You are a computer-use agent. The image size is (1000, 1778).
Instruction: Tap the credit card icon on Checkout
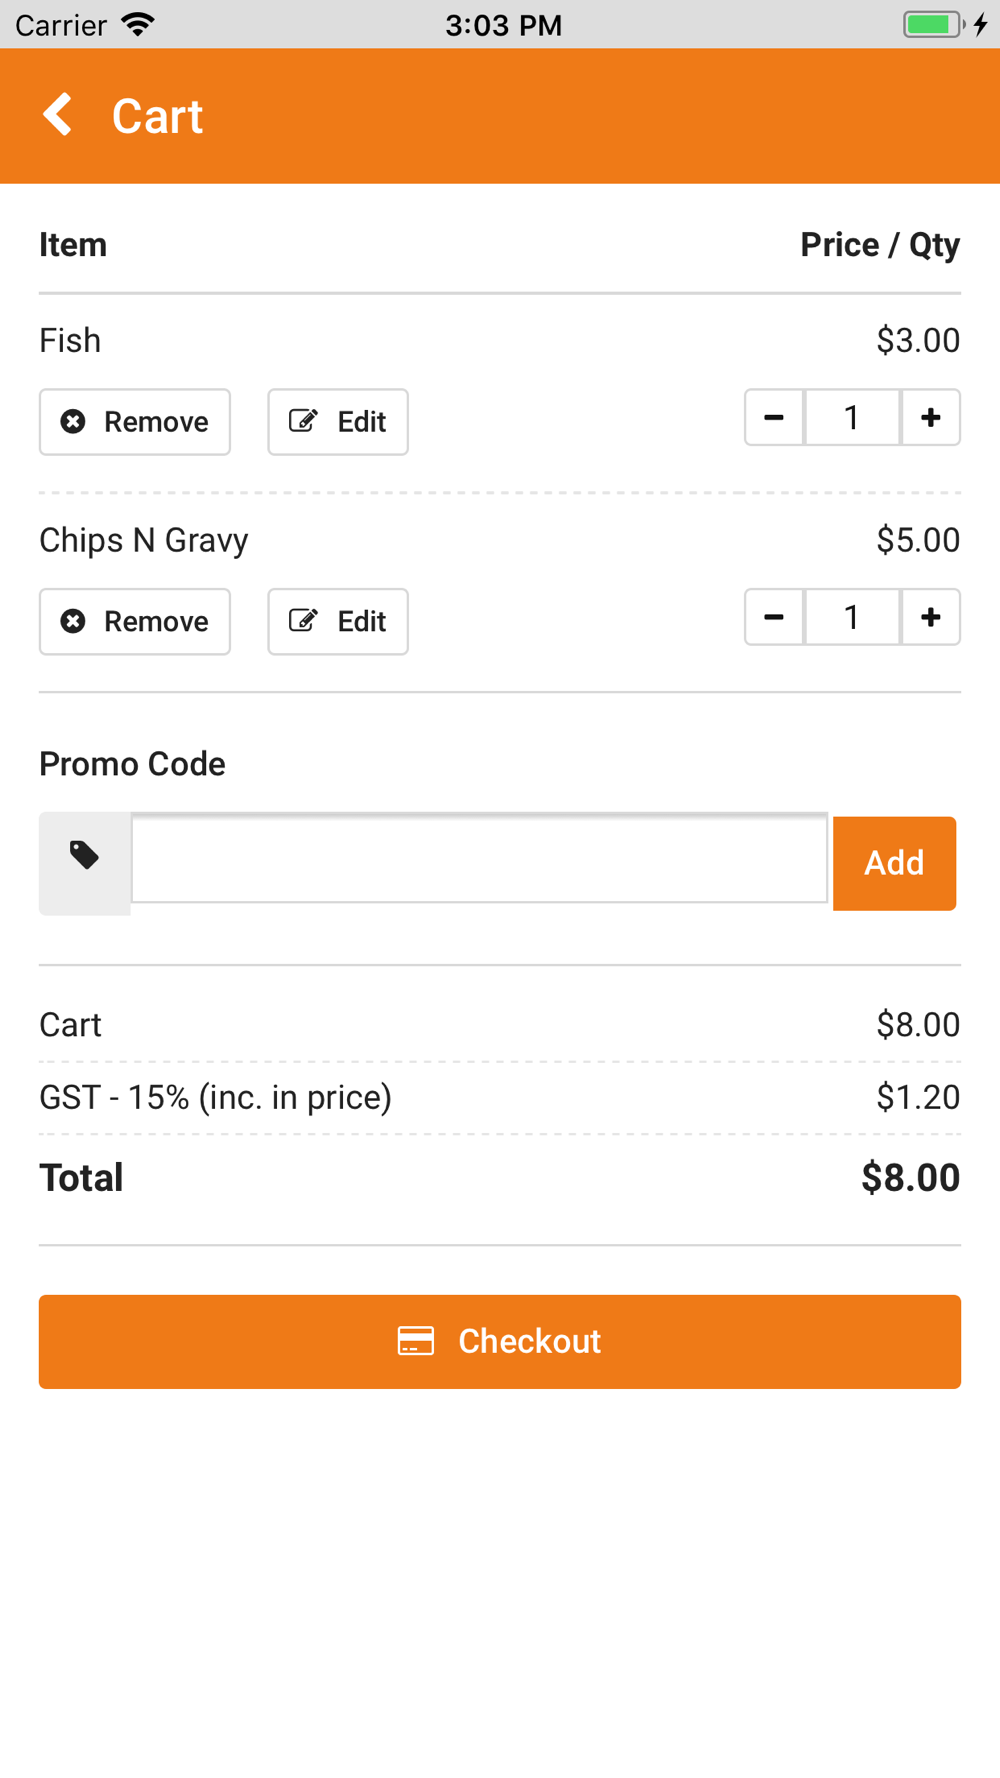tap(416, 1341)
